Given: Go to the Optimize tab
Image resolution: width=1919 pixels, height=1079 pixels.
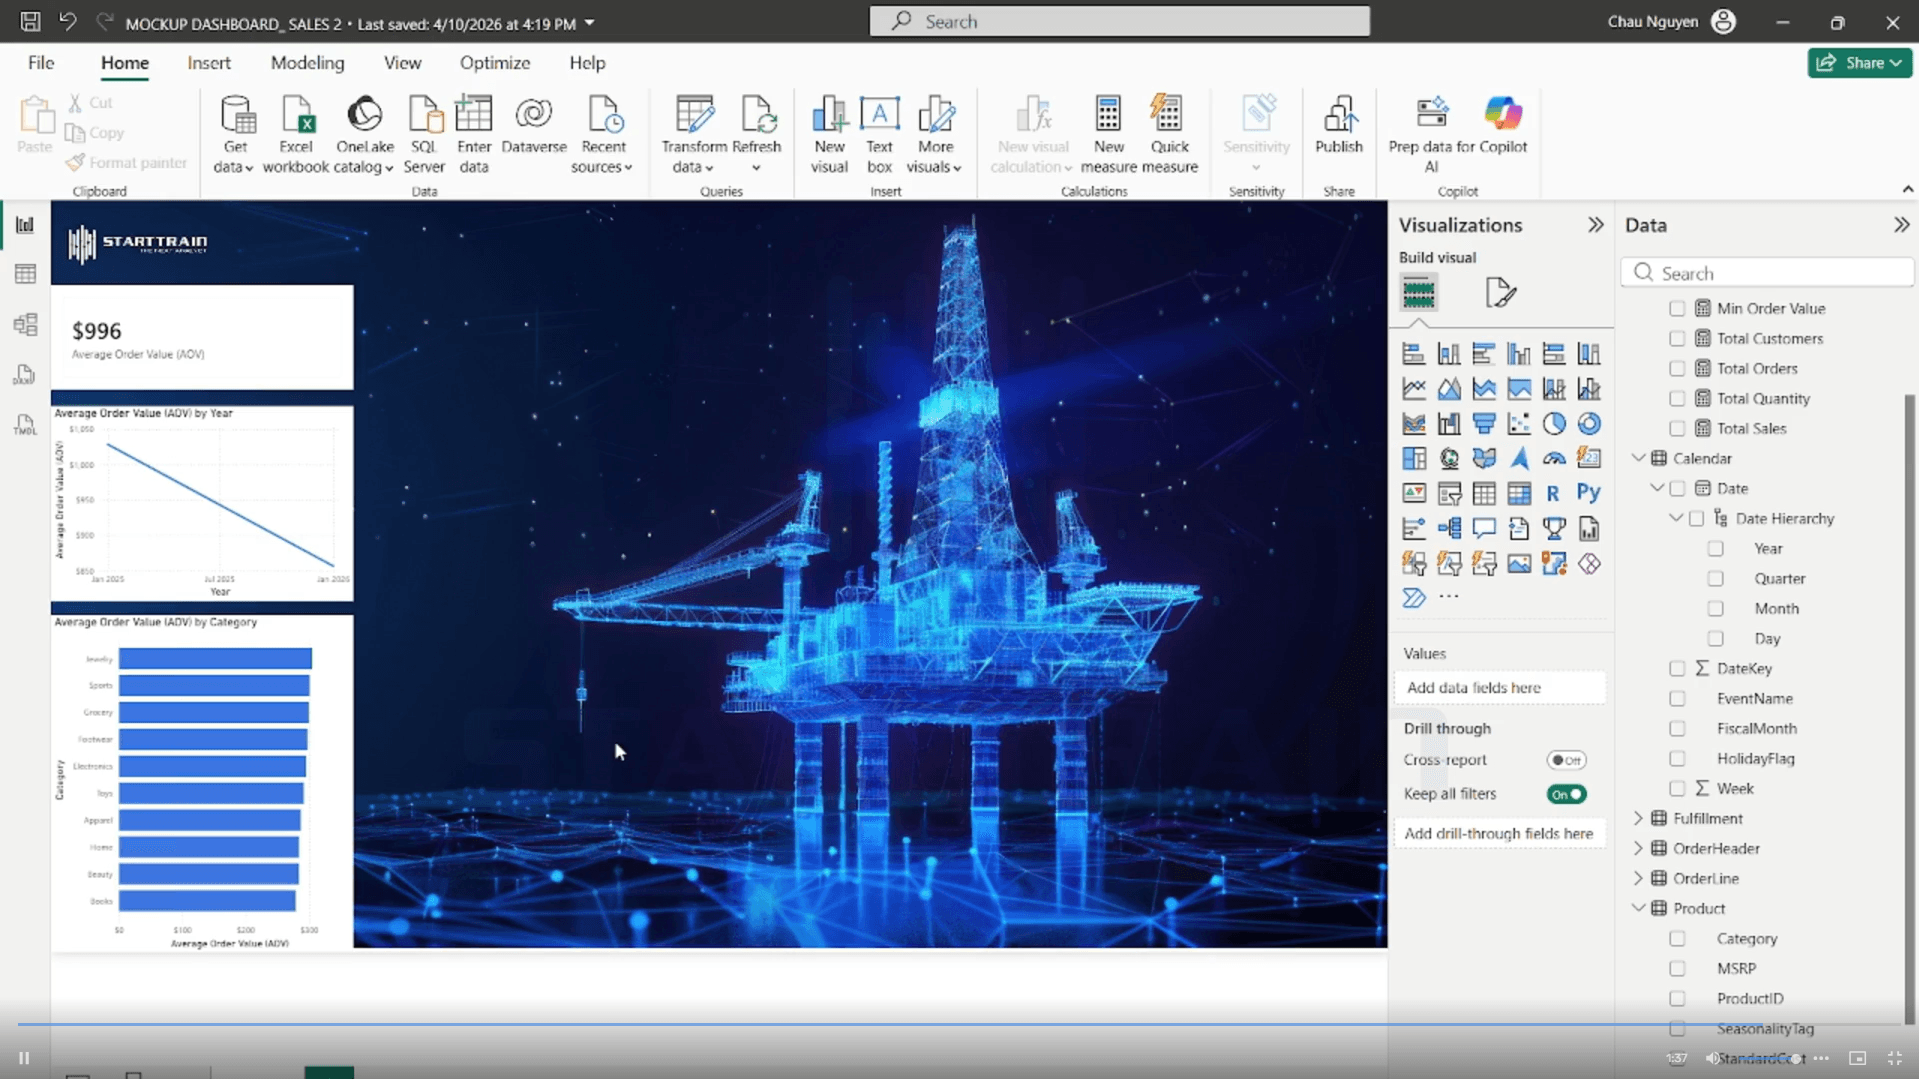Looking at the screenshot, I should click(x=495, y=63).
